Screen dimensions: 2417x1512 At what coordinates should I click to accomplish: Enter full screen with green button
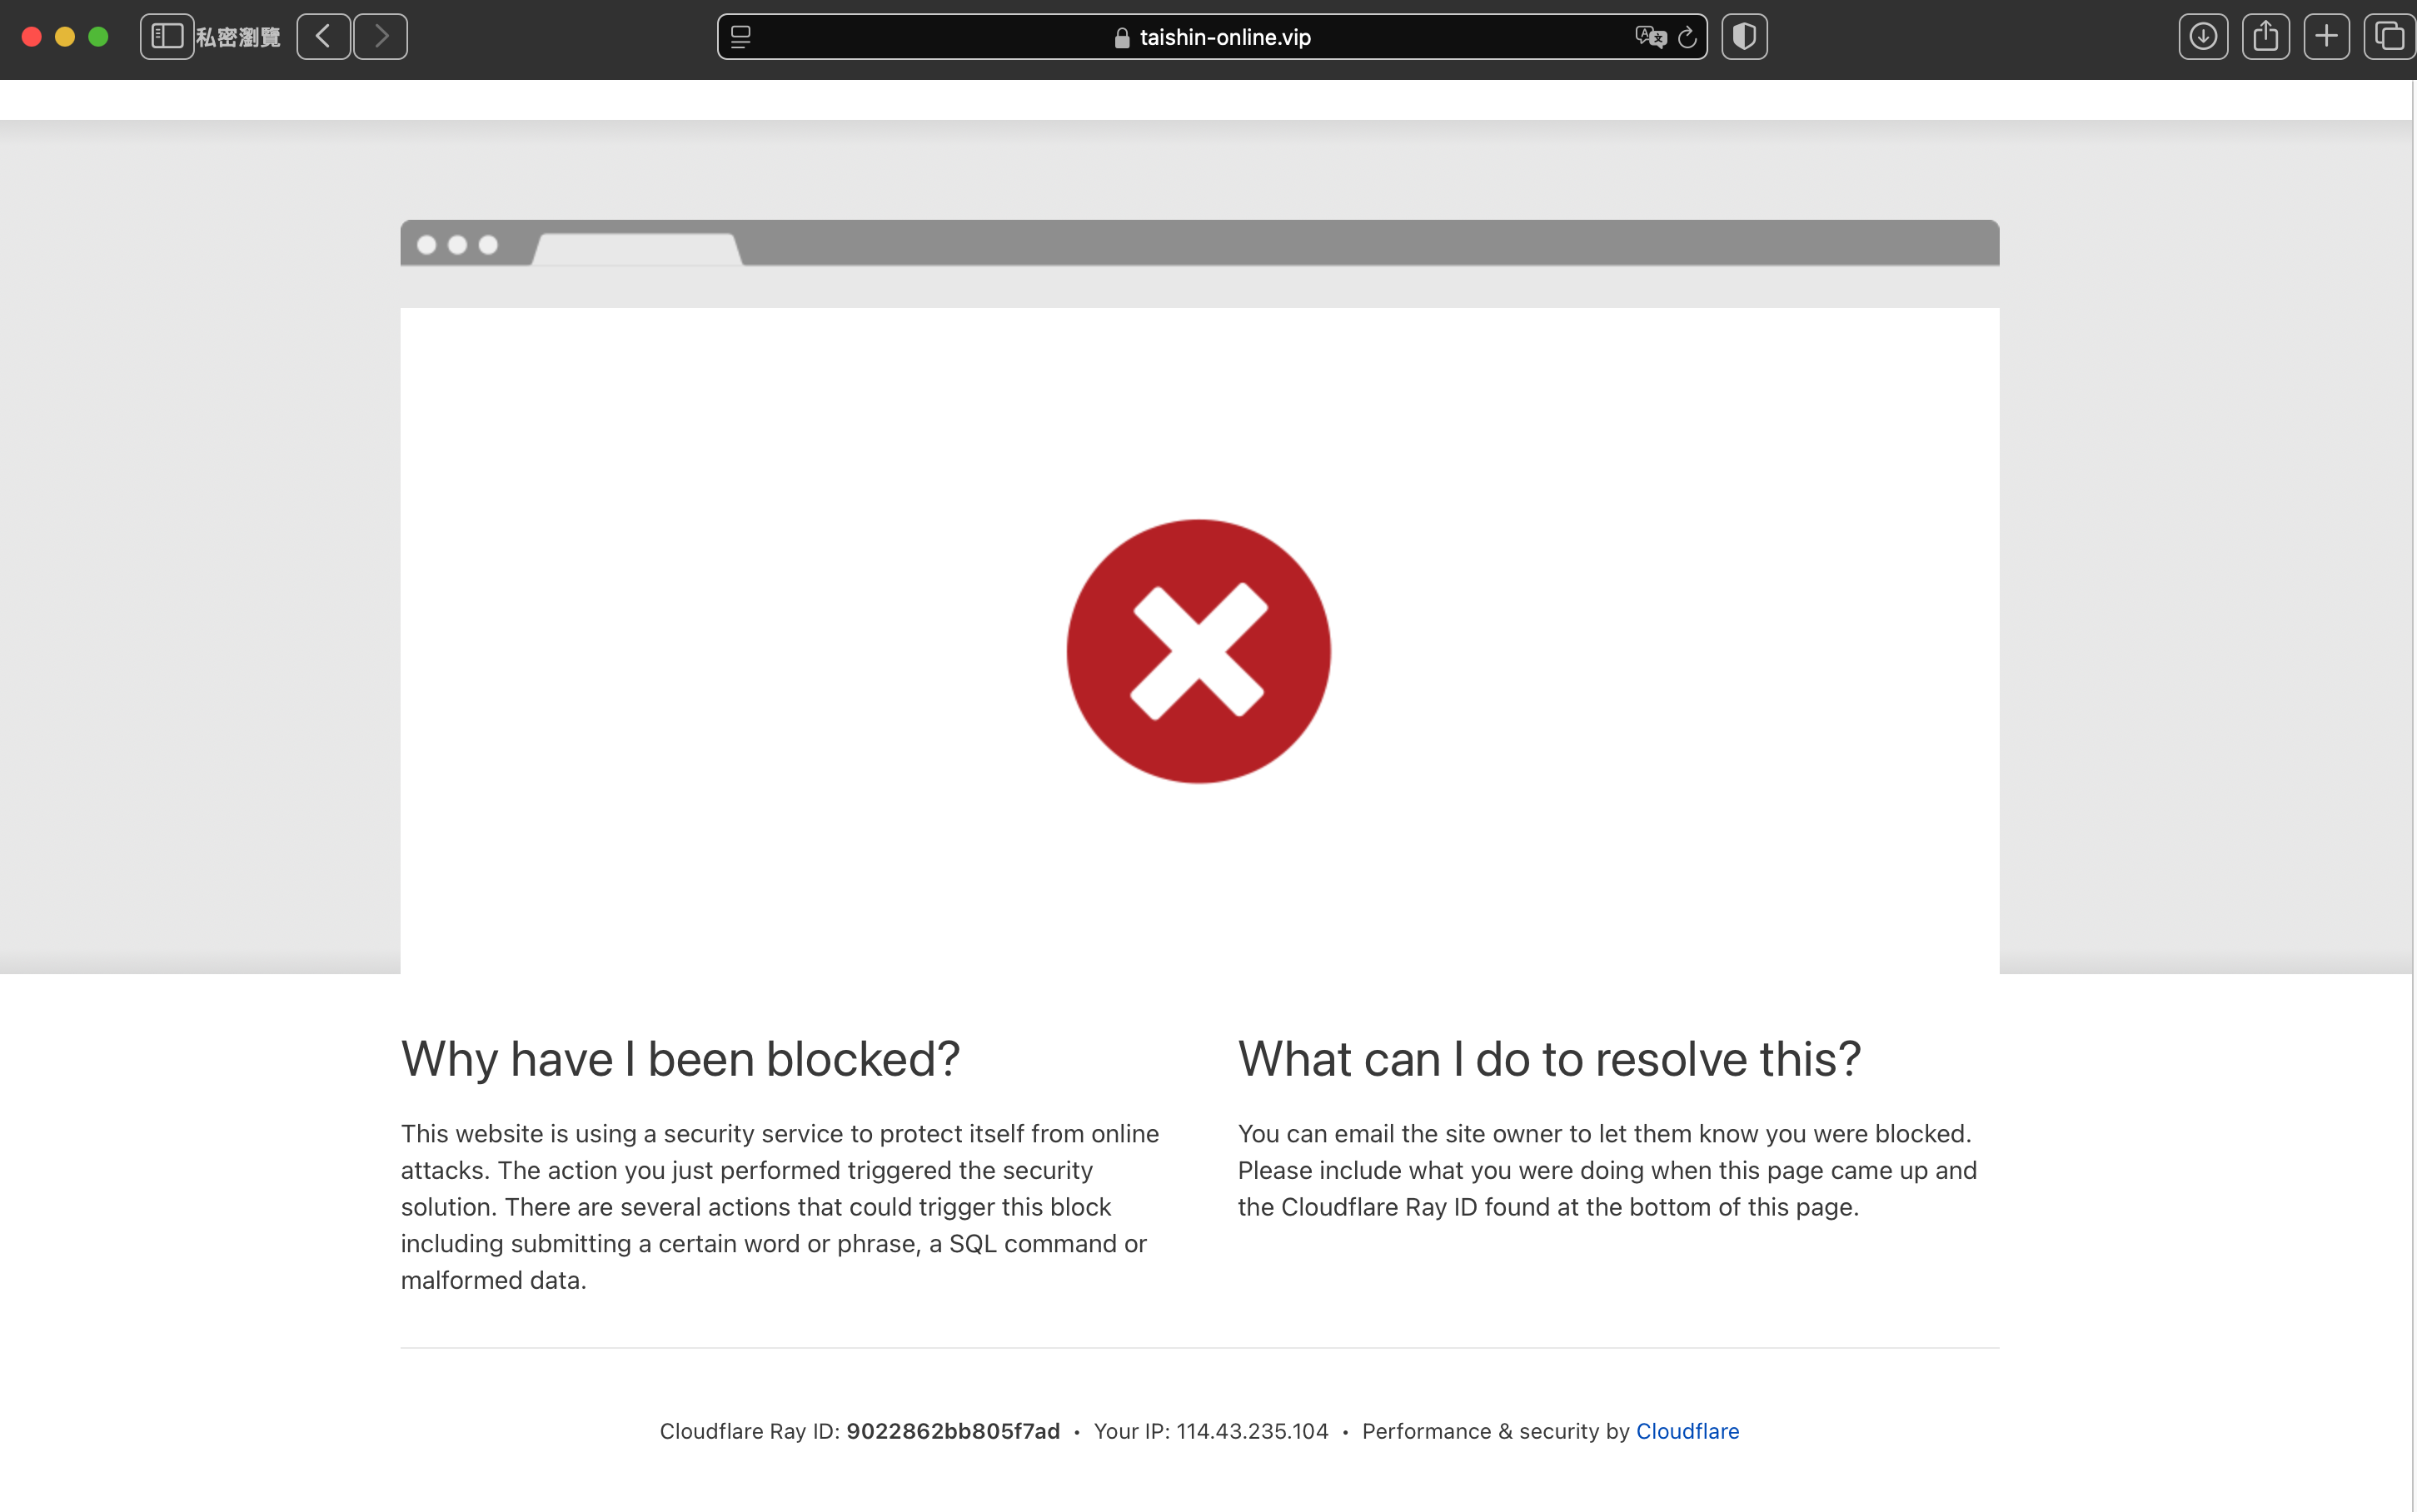[98, 37]
